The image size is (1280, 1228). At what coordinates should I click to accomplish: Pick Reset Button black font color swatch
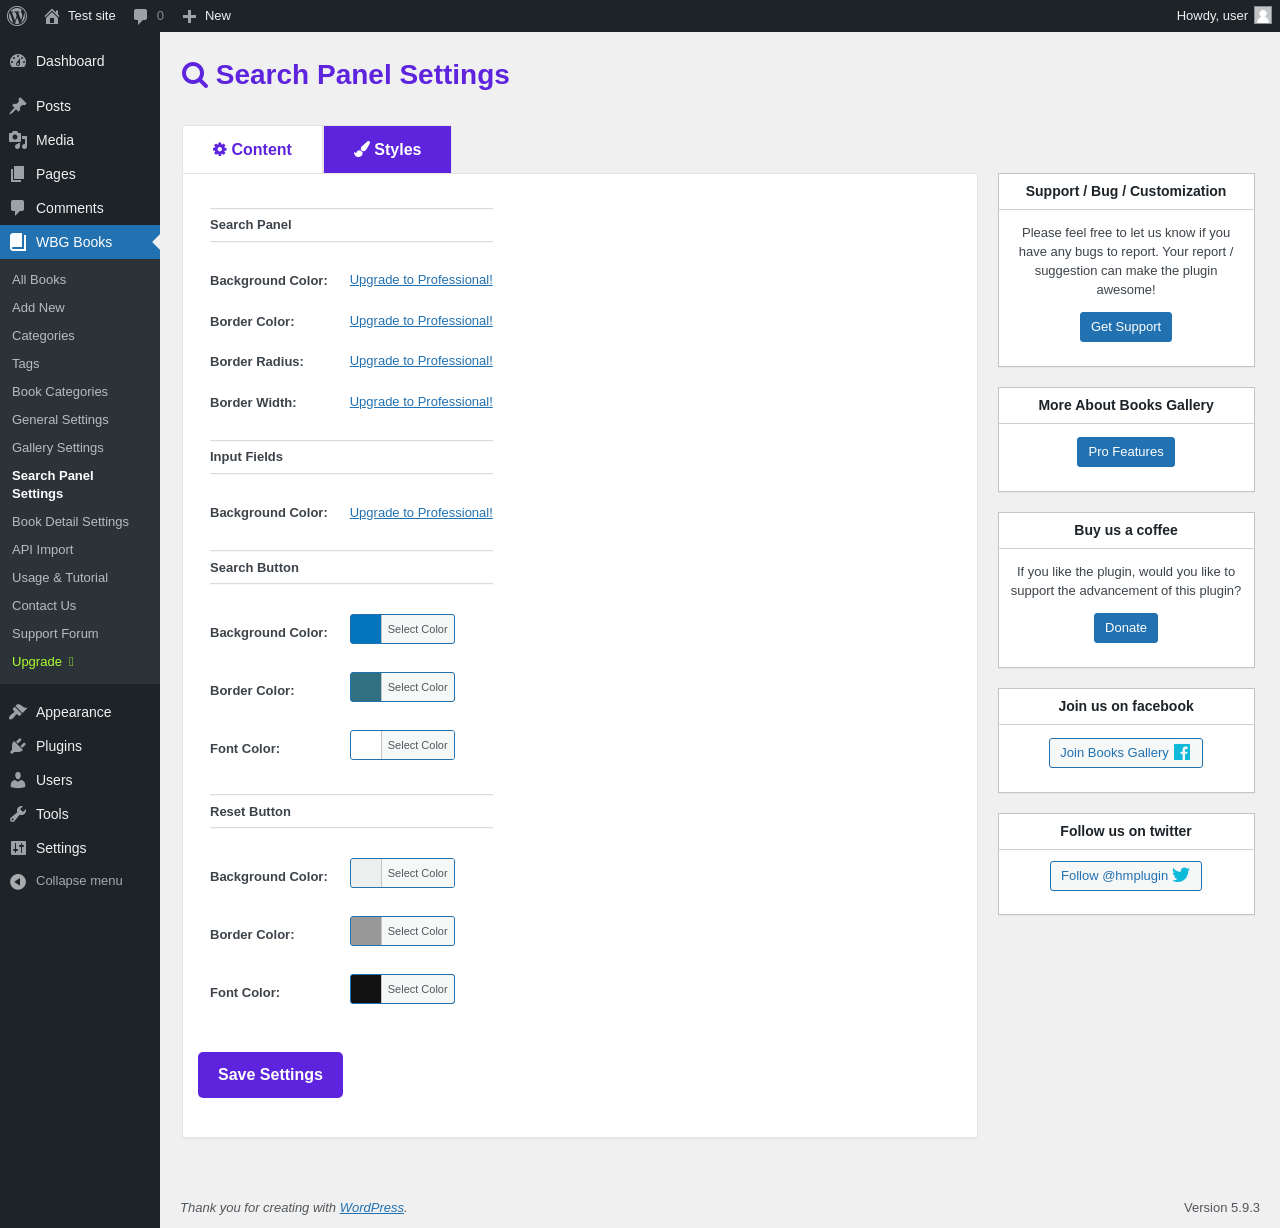[366, 989]
